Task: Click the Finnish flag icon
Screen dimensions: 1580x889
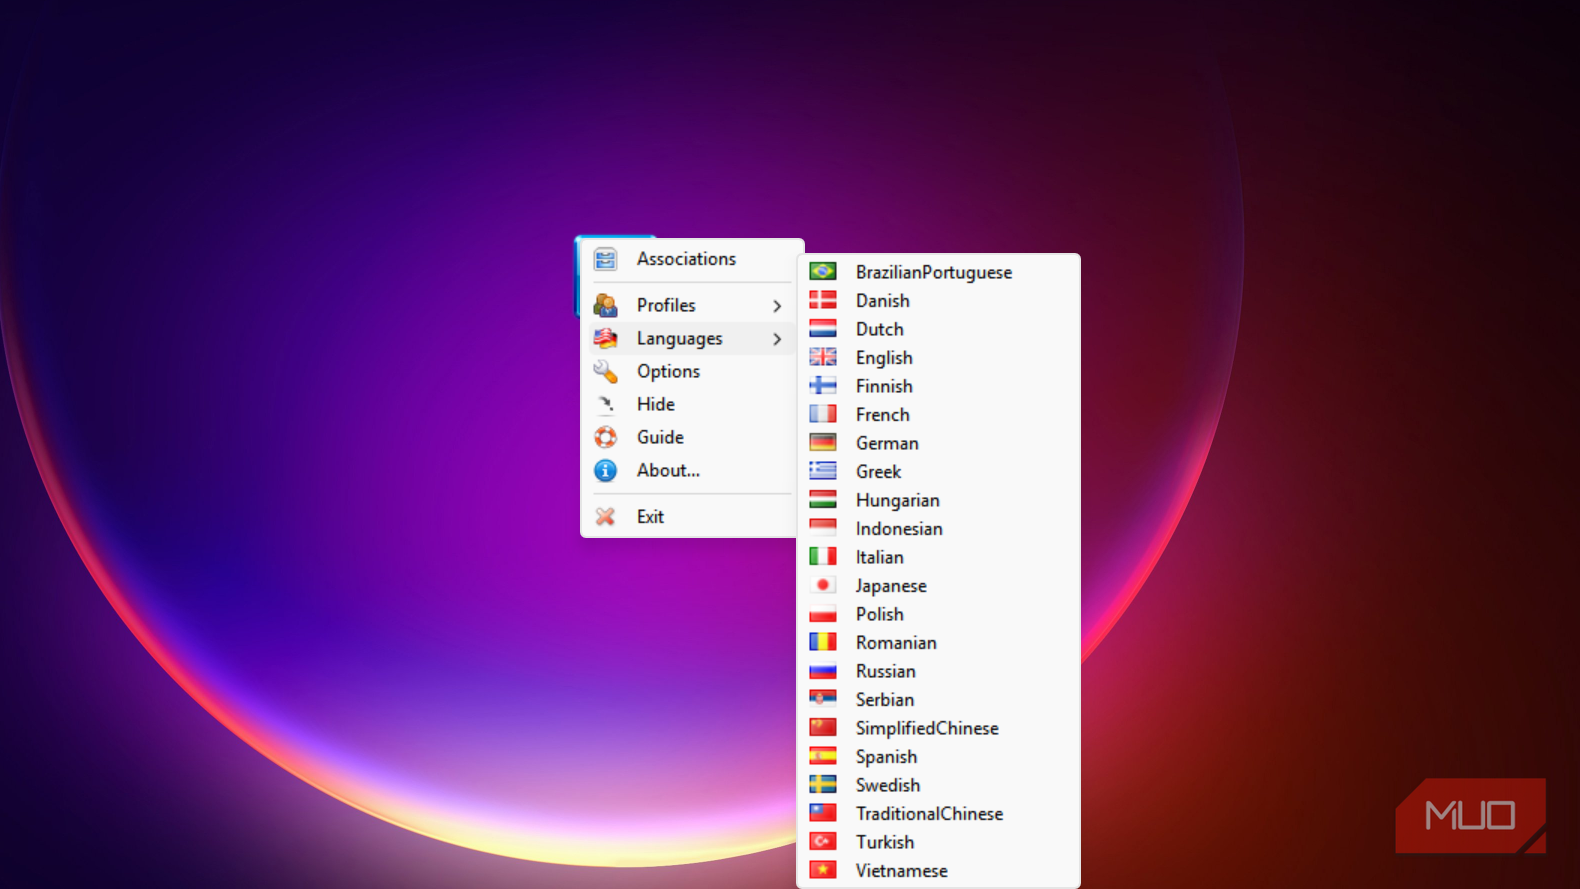Action: click(x=823, y=385)
